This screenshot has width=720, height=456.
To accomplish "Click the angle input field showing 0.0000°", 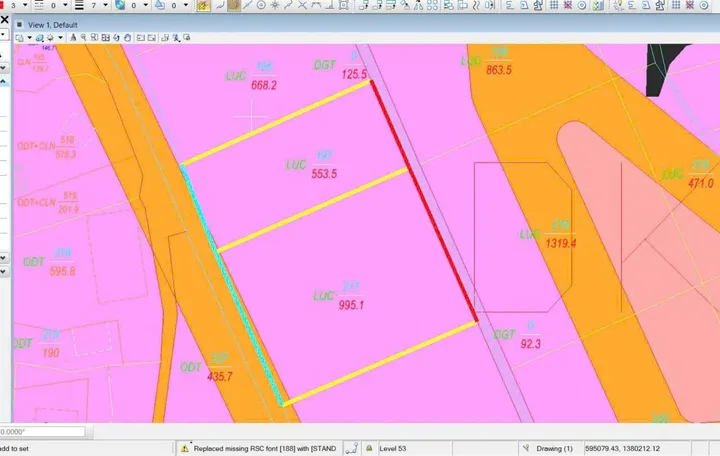I will (42, 432).
